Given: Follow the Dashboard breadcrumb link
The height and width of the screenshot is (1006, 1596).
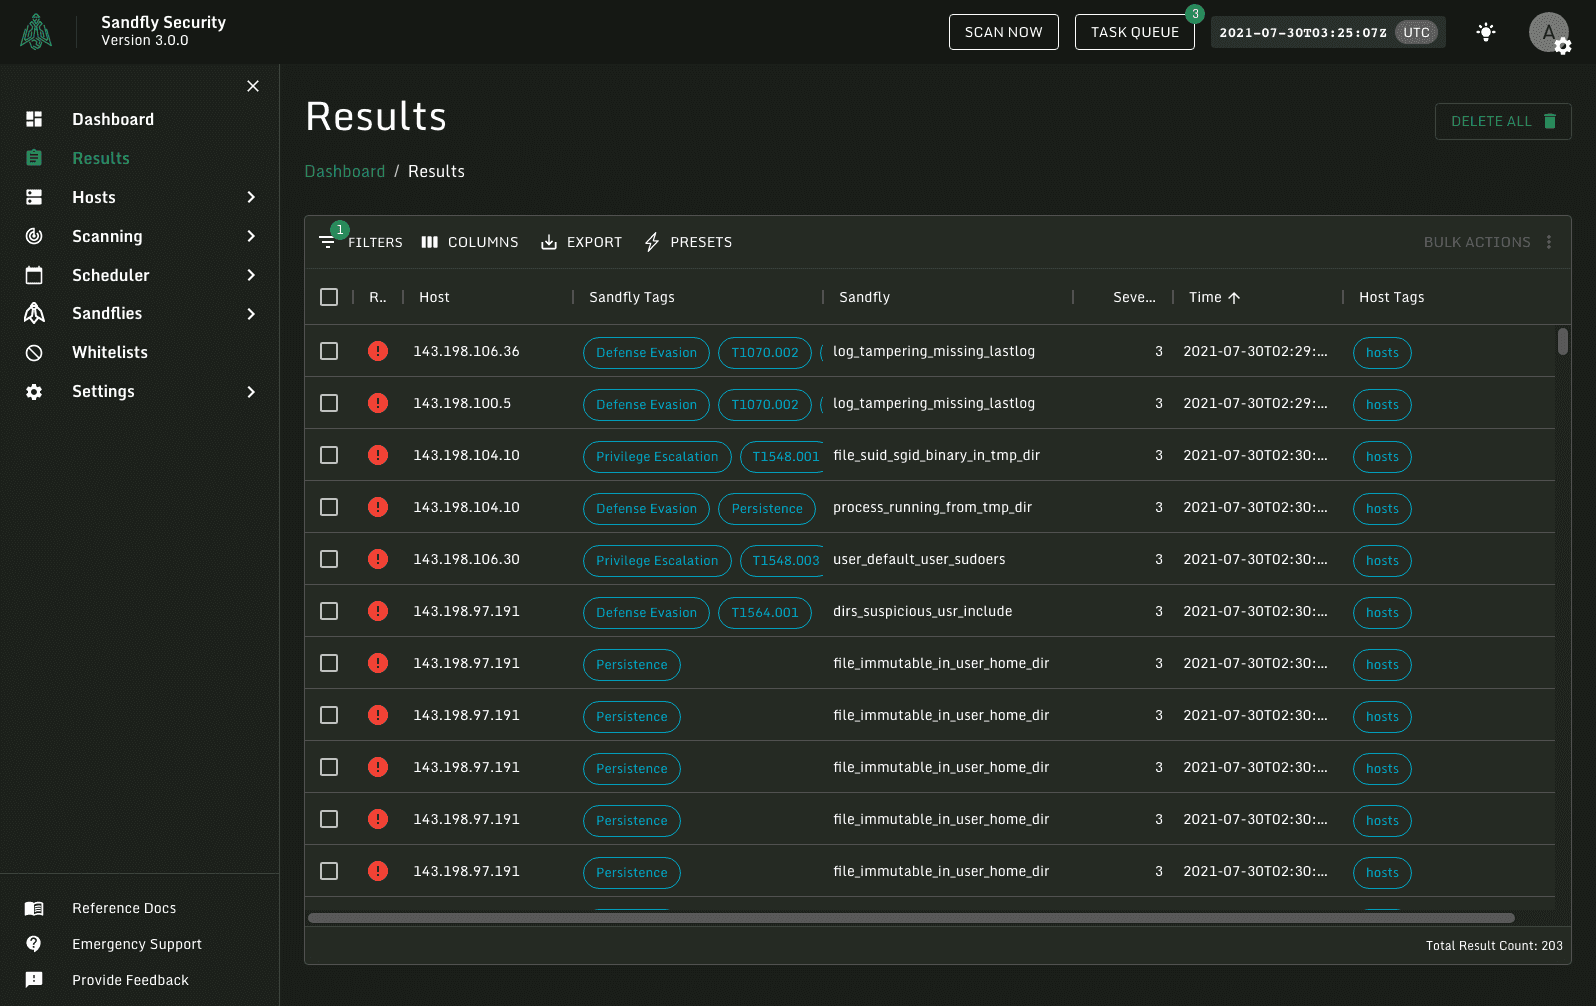Looking at the screenshot, I should 345,171.
